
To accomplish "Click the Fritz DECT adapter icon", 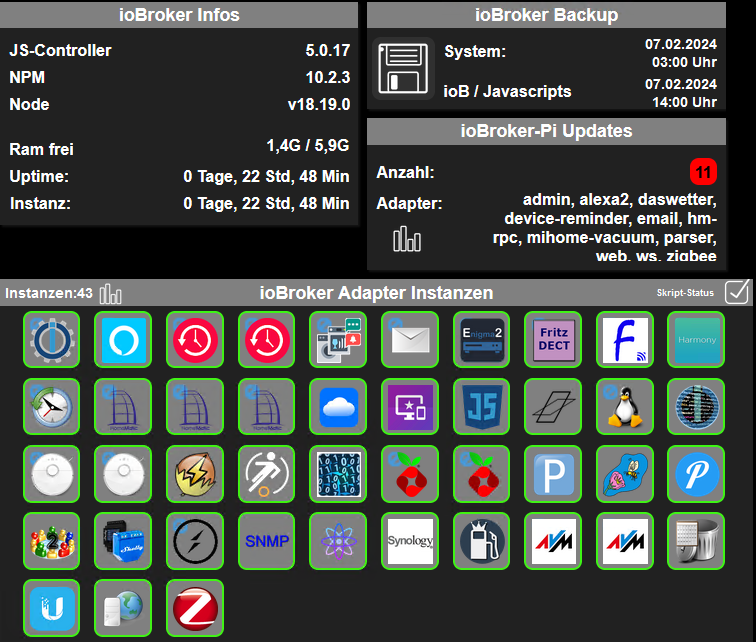I will [x=553, y=340].
